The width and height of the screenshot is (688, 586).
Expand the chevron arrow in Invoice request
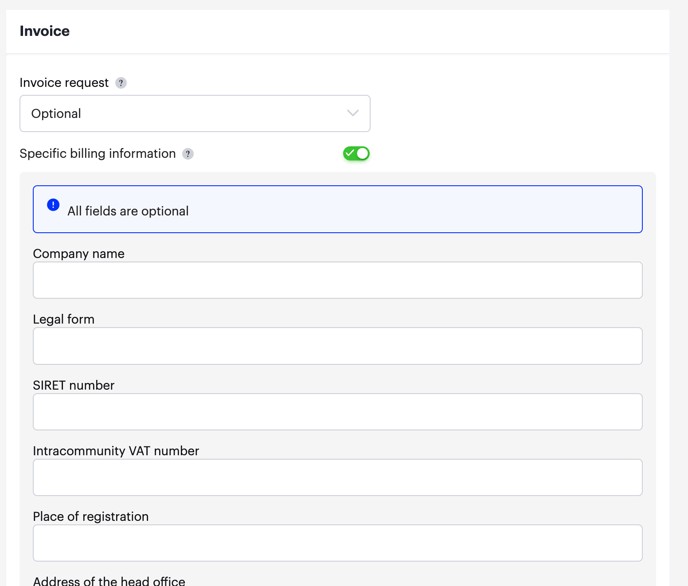tap(352, 114)
